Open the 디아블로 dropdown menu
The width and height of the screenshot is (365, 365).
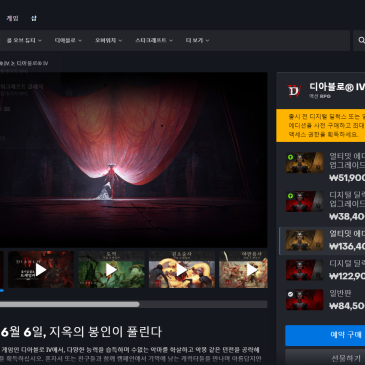[68, 40]
